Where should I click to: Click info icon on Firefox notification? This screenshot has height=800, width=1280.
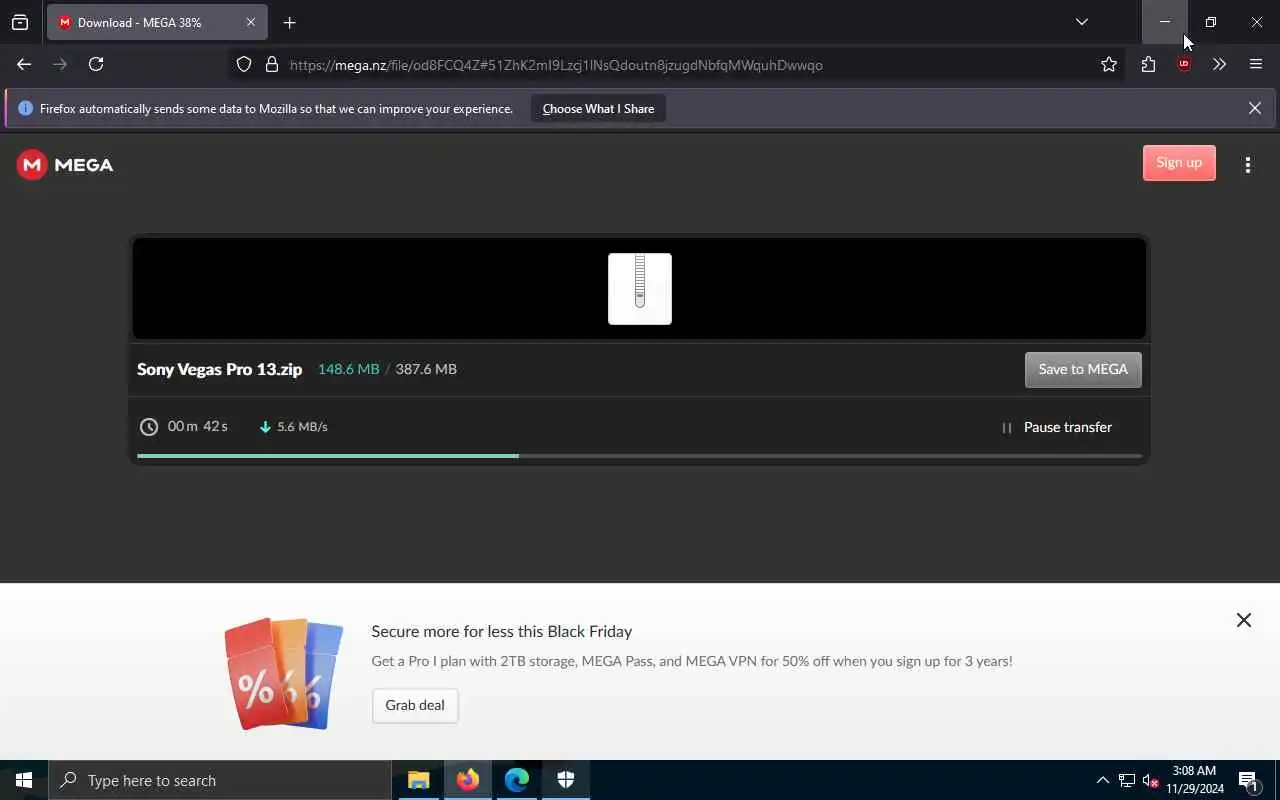[25, 108]
